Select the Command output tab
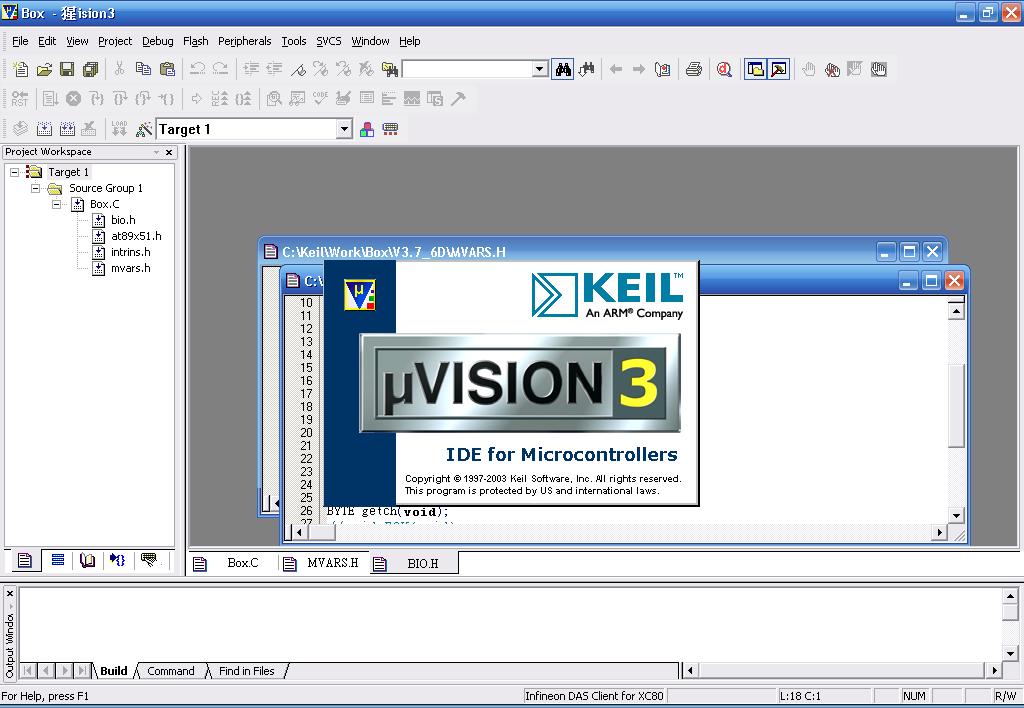The image size is (1024, 708). click(x=170, y=671)
